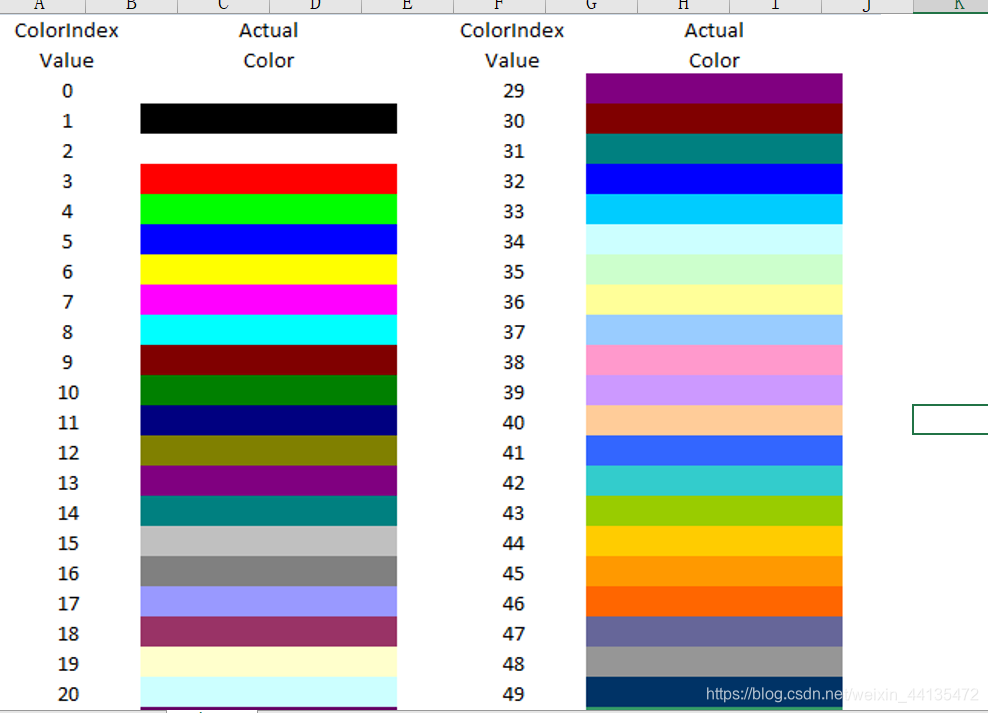988x713 pixels.
Task: Select the deep orange ColorIndex 46 swatch
Action: click(x=714, y=602)
